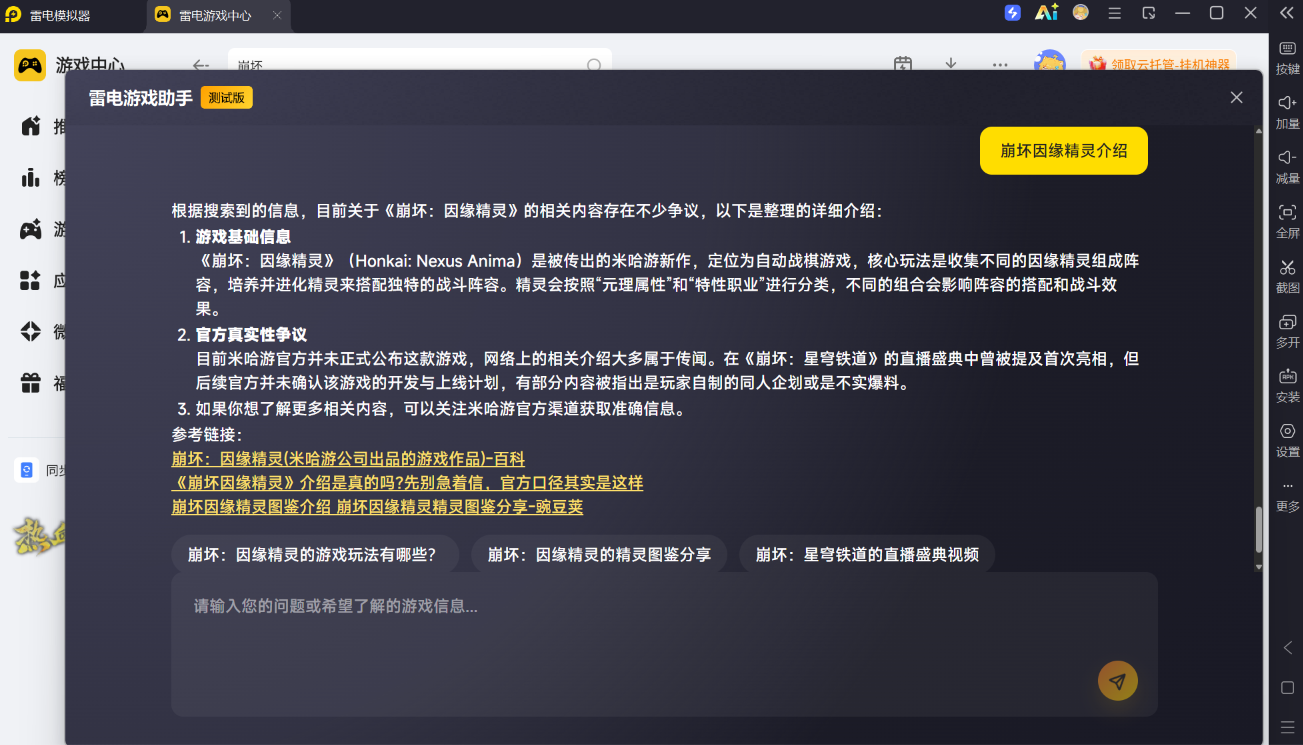Open the 介绍是真的吗 reference link
This screenshot has height=745, width=1303.
tap(407, 483)
